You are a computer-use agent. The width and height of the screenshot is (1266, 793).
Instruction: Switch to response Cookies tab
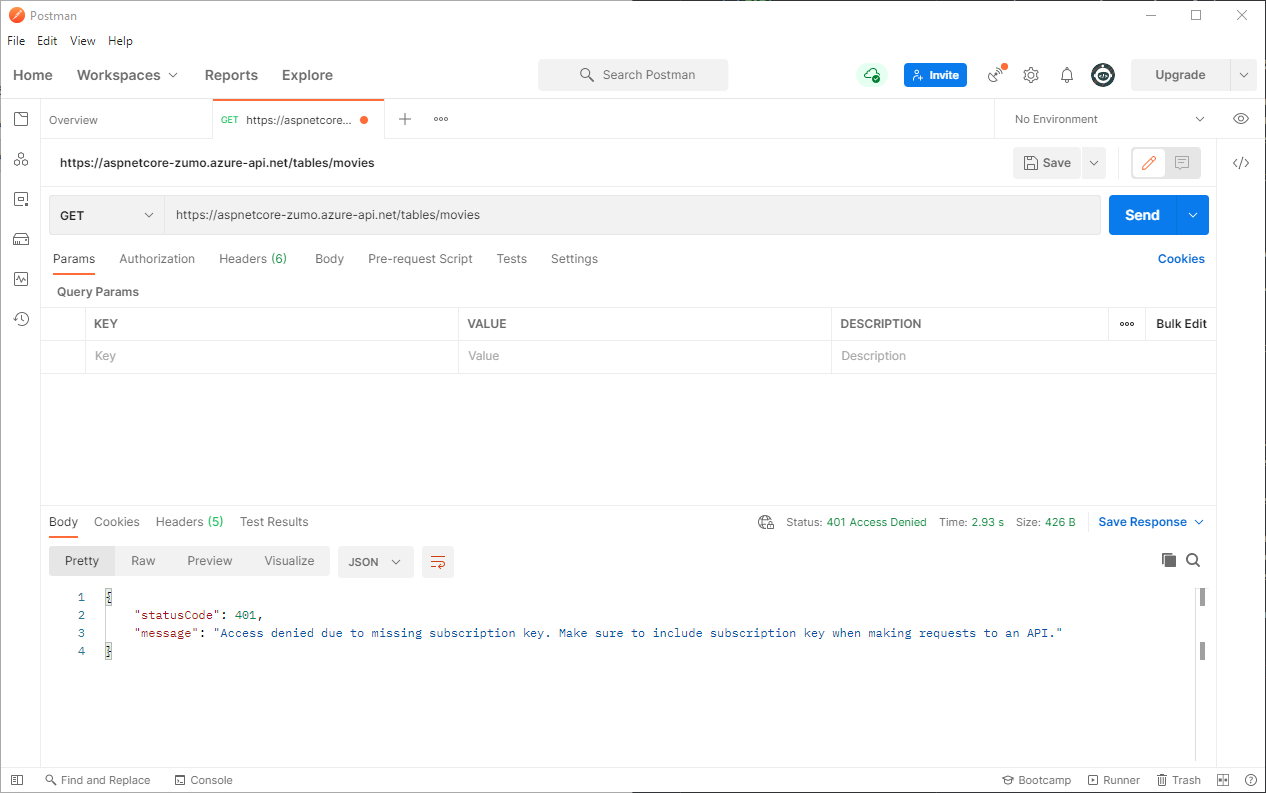117,522
